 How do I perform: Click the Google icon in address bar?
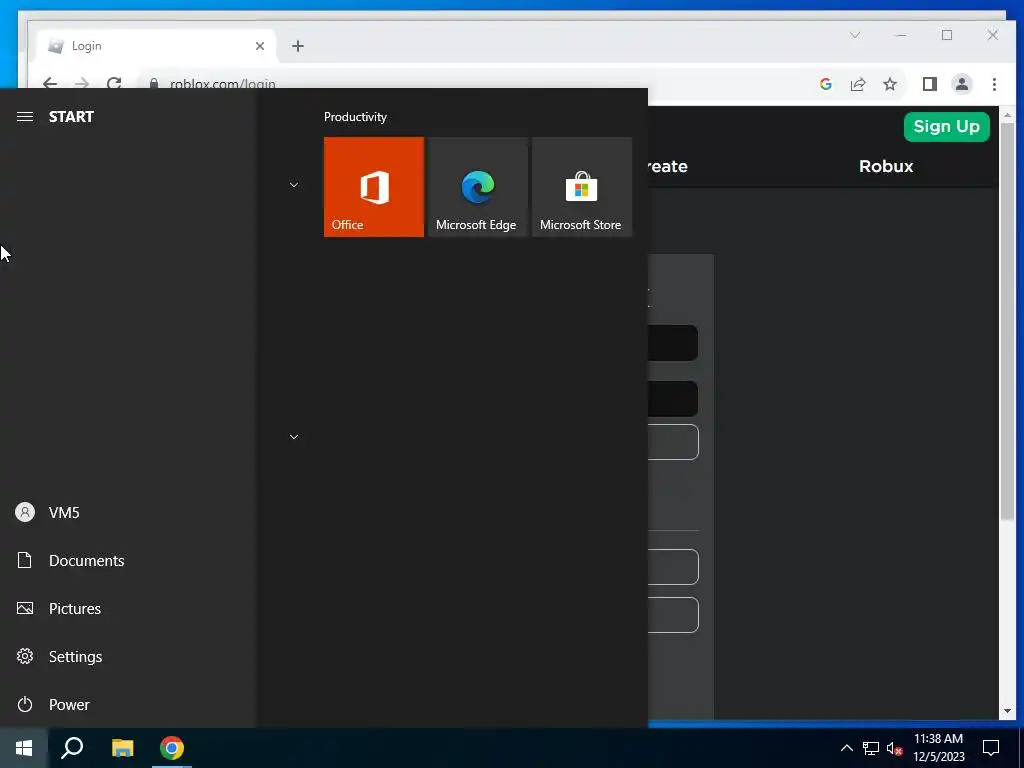(x=825, y=84)
